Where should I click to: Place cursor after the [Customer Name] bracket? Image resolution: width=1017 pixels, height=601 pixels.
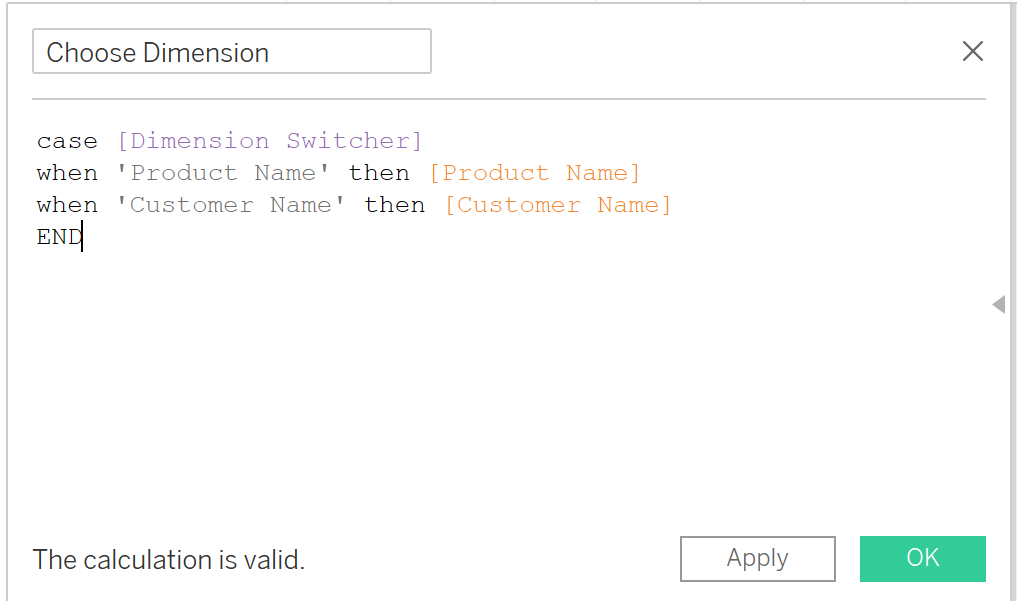pos(674,205)
